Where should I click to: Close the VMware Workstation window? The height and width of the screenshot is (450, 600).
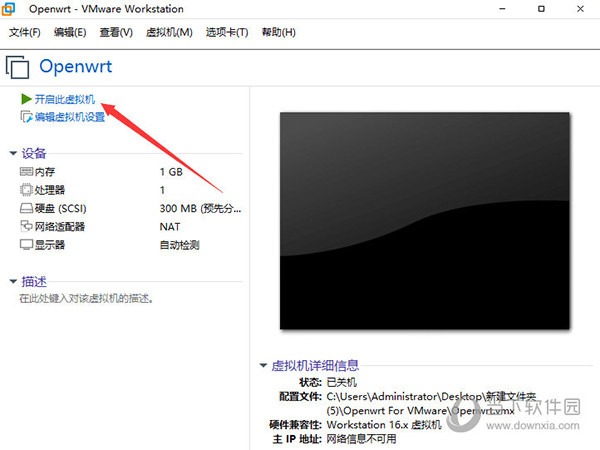pyautogui.click(x=580, y=9)
